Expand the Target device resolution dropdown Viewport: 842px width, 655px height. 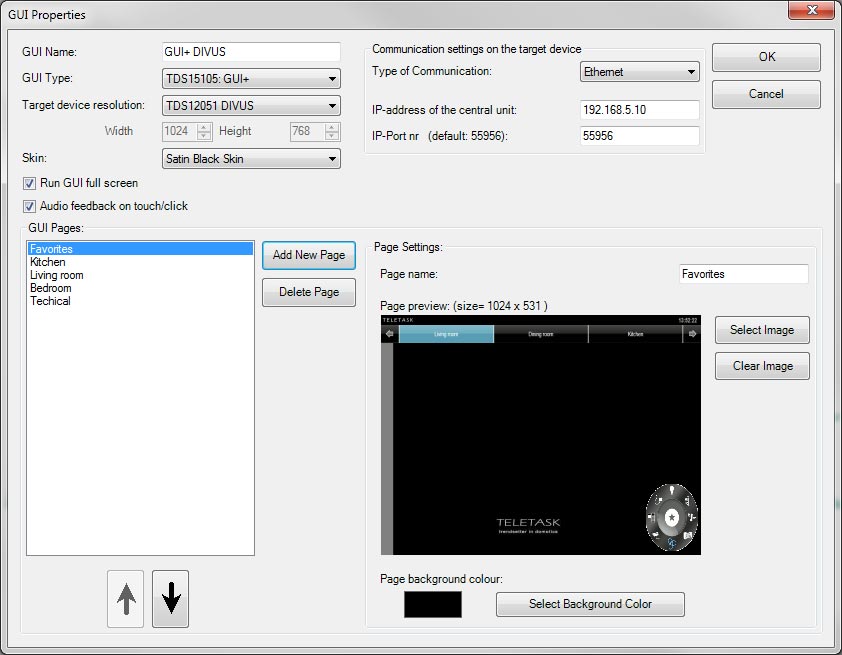(x=251, y=106)
